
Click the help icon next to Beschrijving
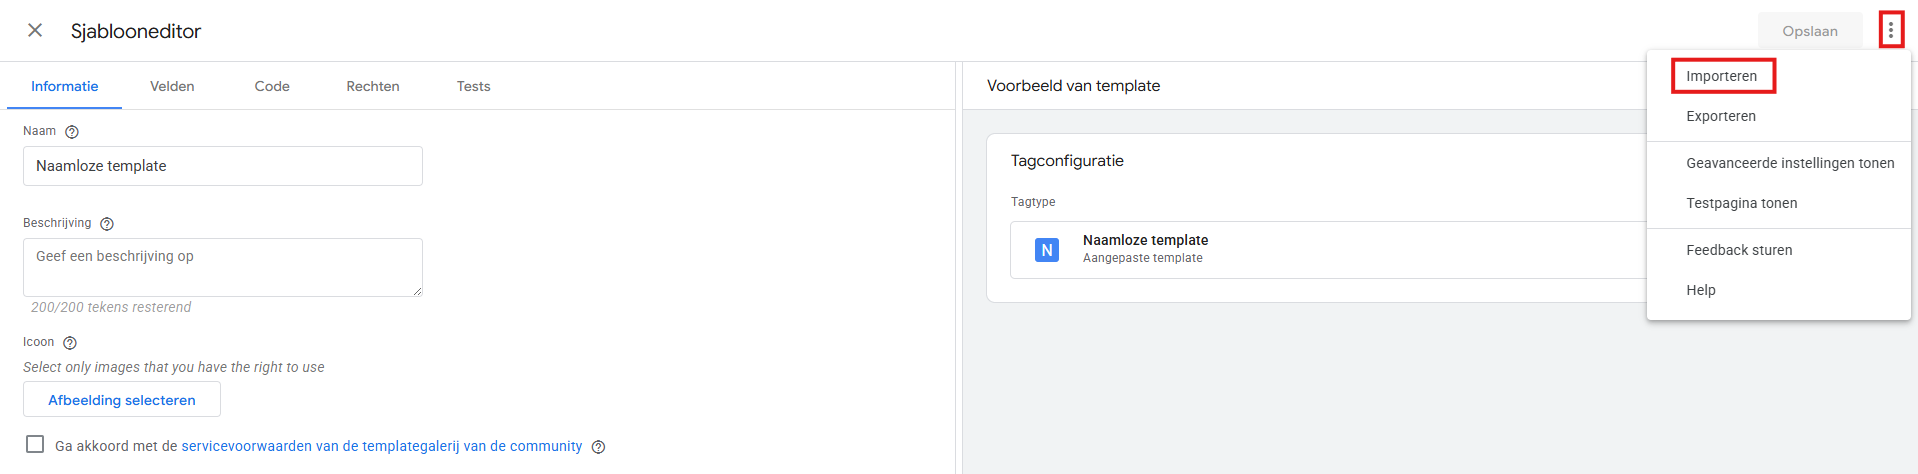pos(107,224)
